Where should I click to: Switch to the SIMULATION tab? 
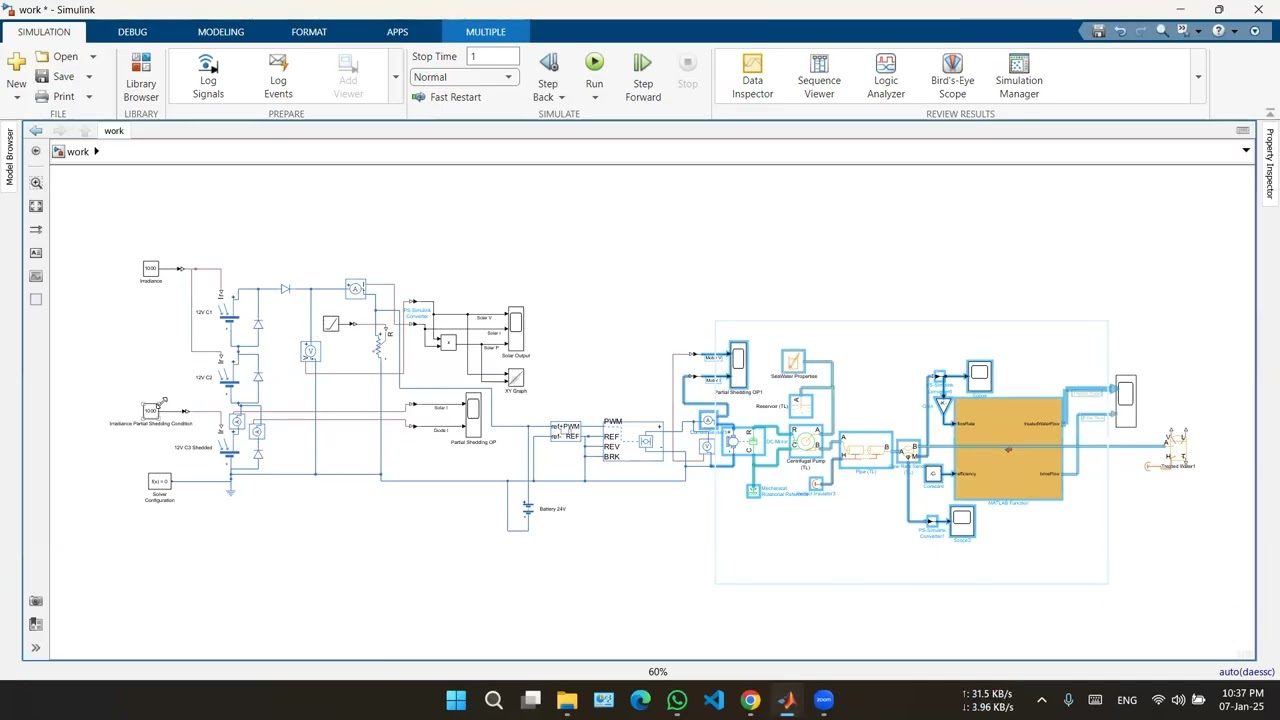pyautogui.click(x=43, y=32)
